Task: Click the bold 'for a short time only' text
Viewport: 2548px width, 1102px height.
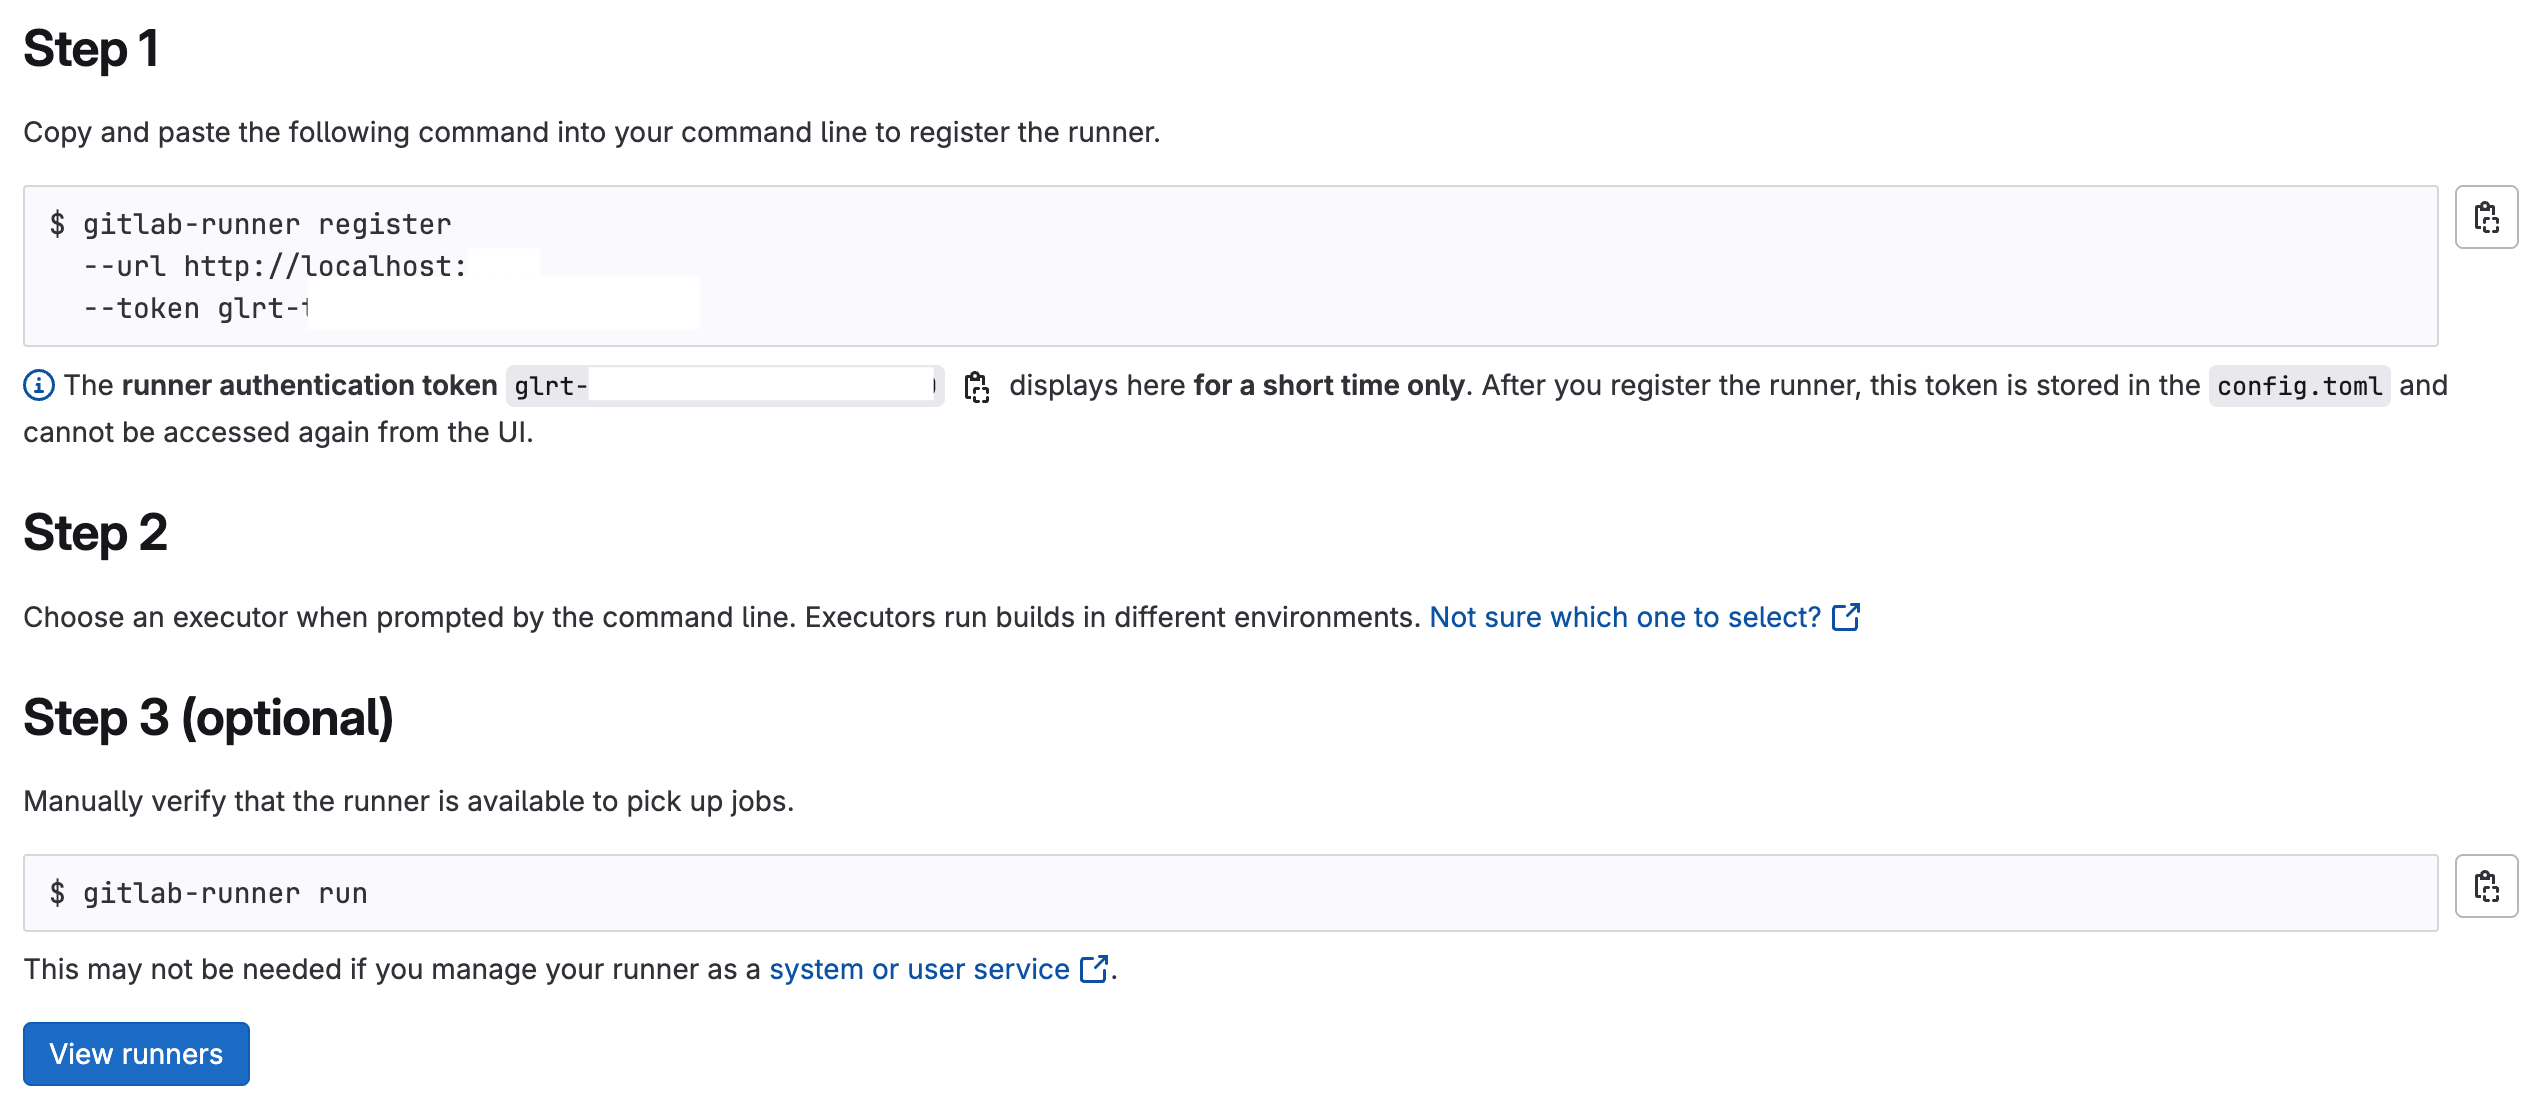Action: 1328,385
